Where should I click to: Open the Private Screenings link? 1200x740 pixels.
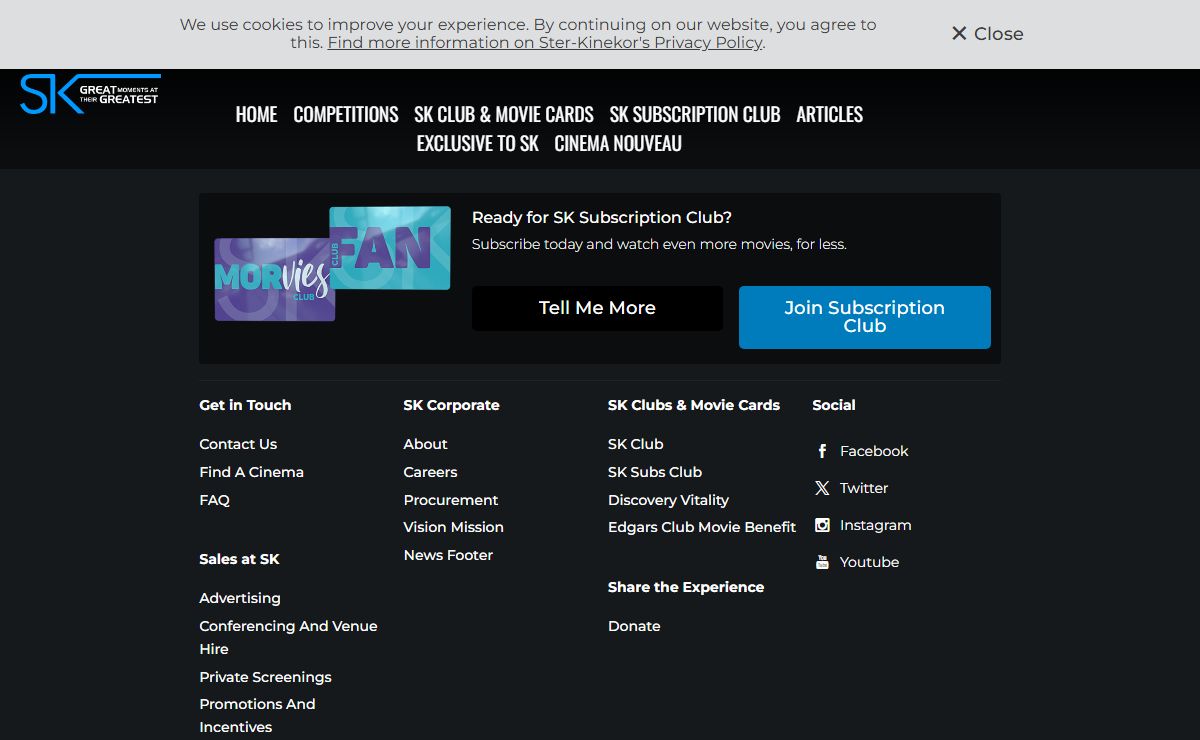click(x=265, y=677)
